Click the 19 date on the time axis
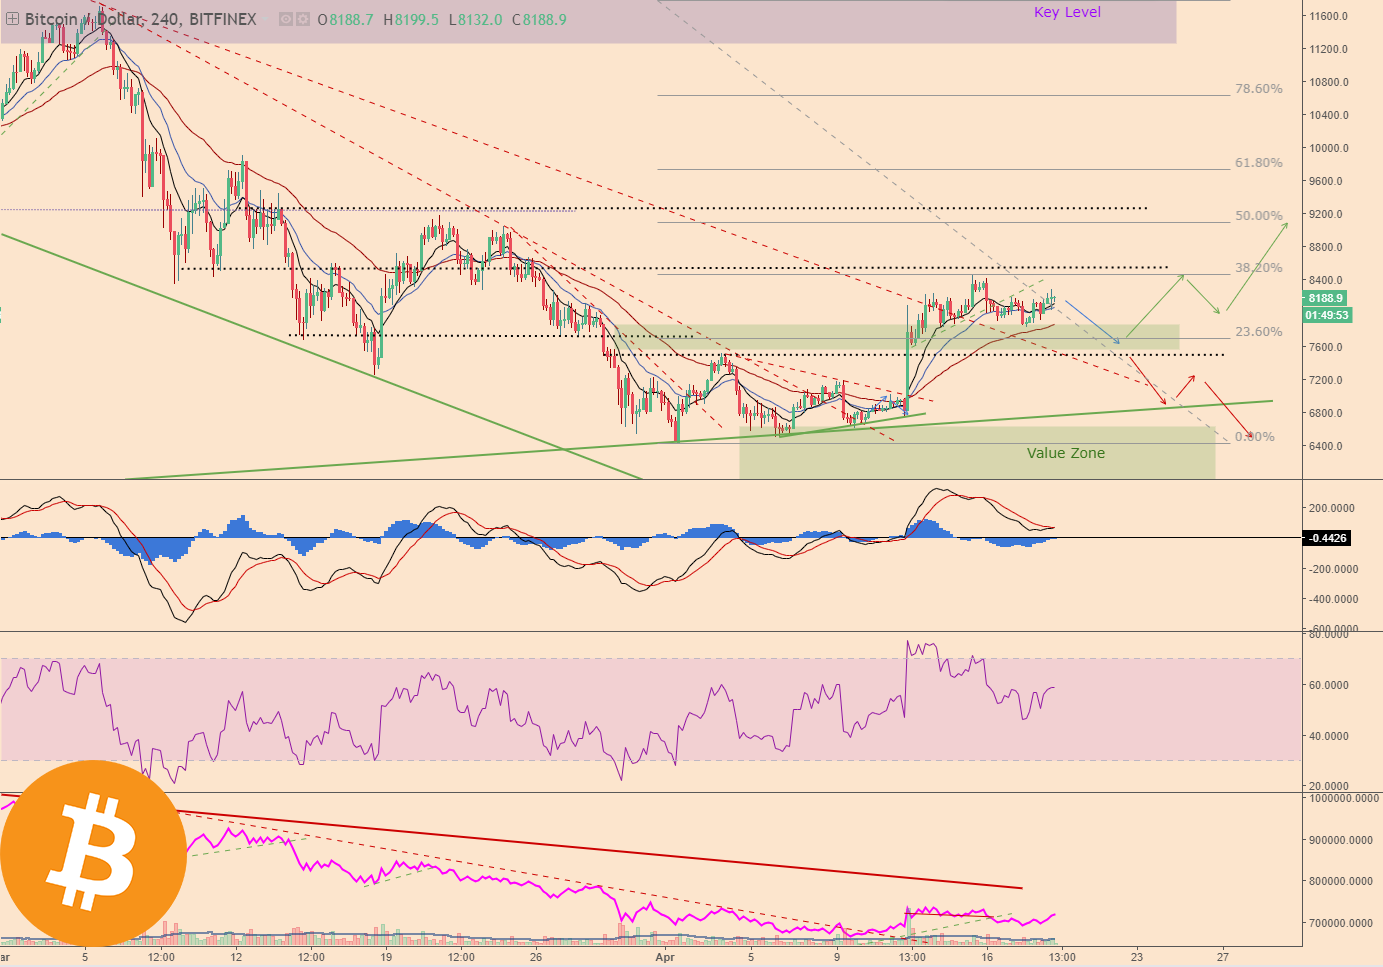 pyautogui.click(x=386, y=957)
